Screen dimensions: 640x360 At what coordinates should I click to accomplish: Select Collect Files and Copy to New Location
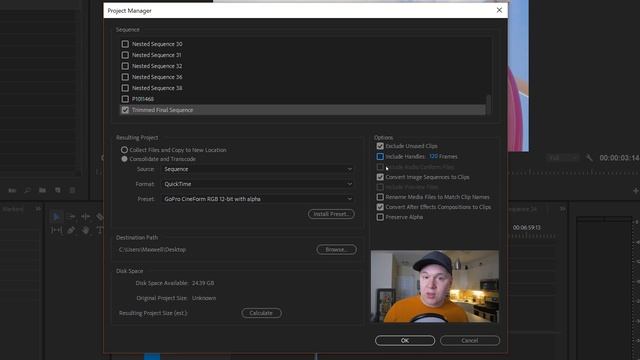[124, 150]
